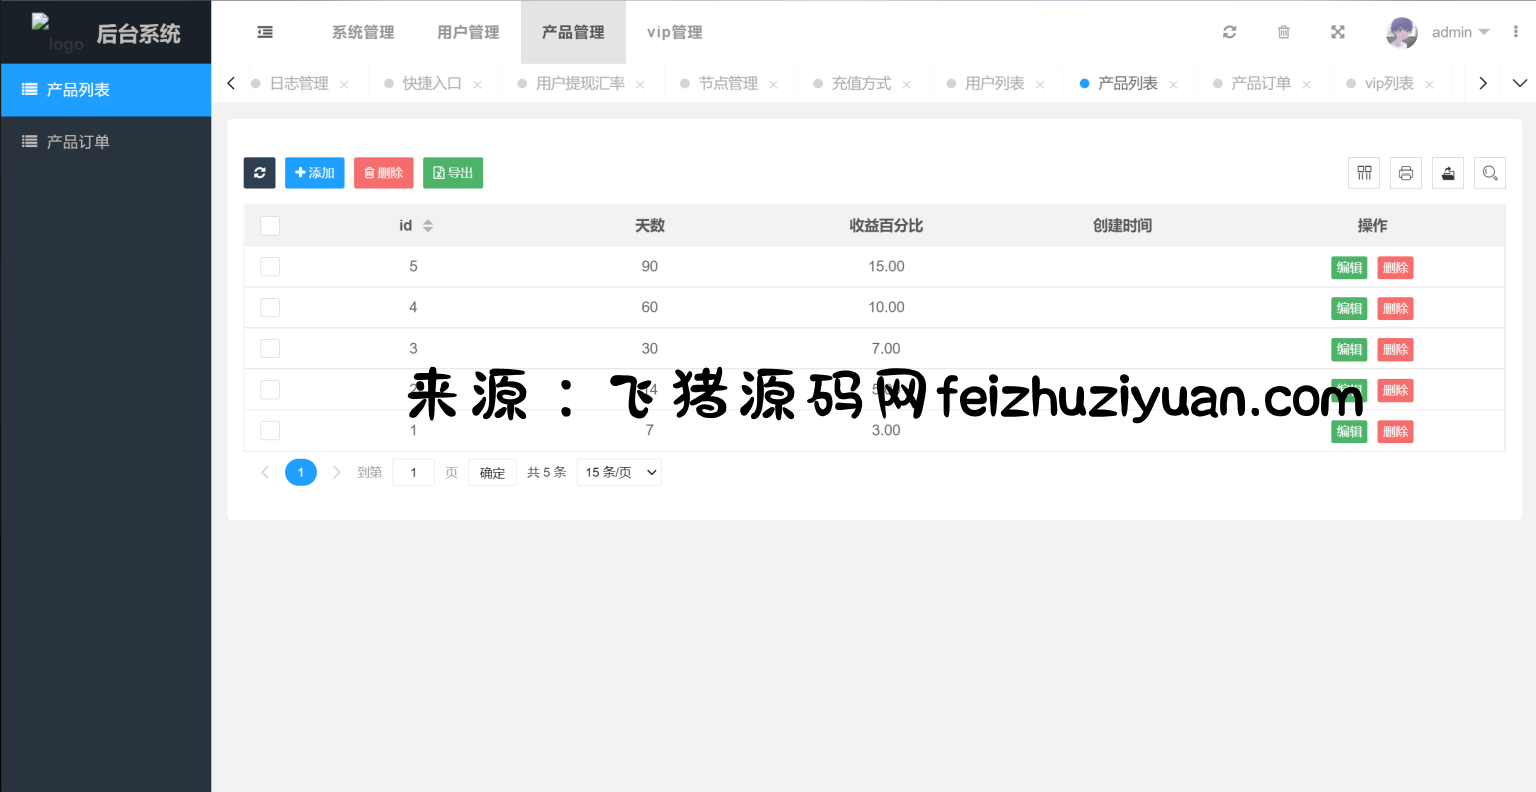Open search with the magnifier icon
This screenshot has width=1536, height=792.
1490,173
